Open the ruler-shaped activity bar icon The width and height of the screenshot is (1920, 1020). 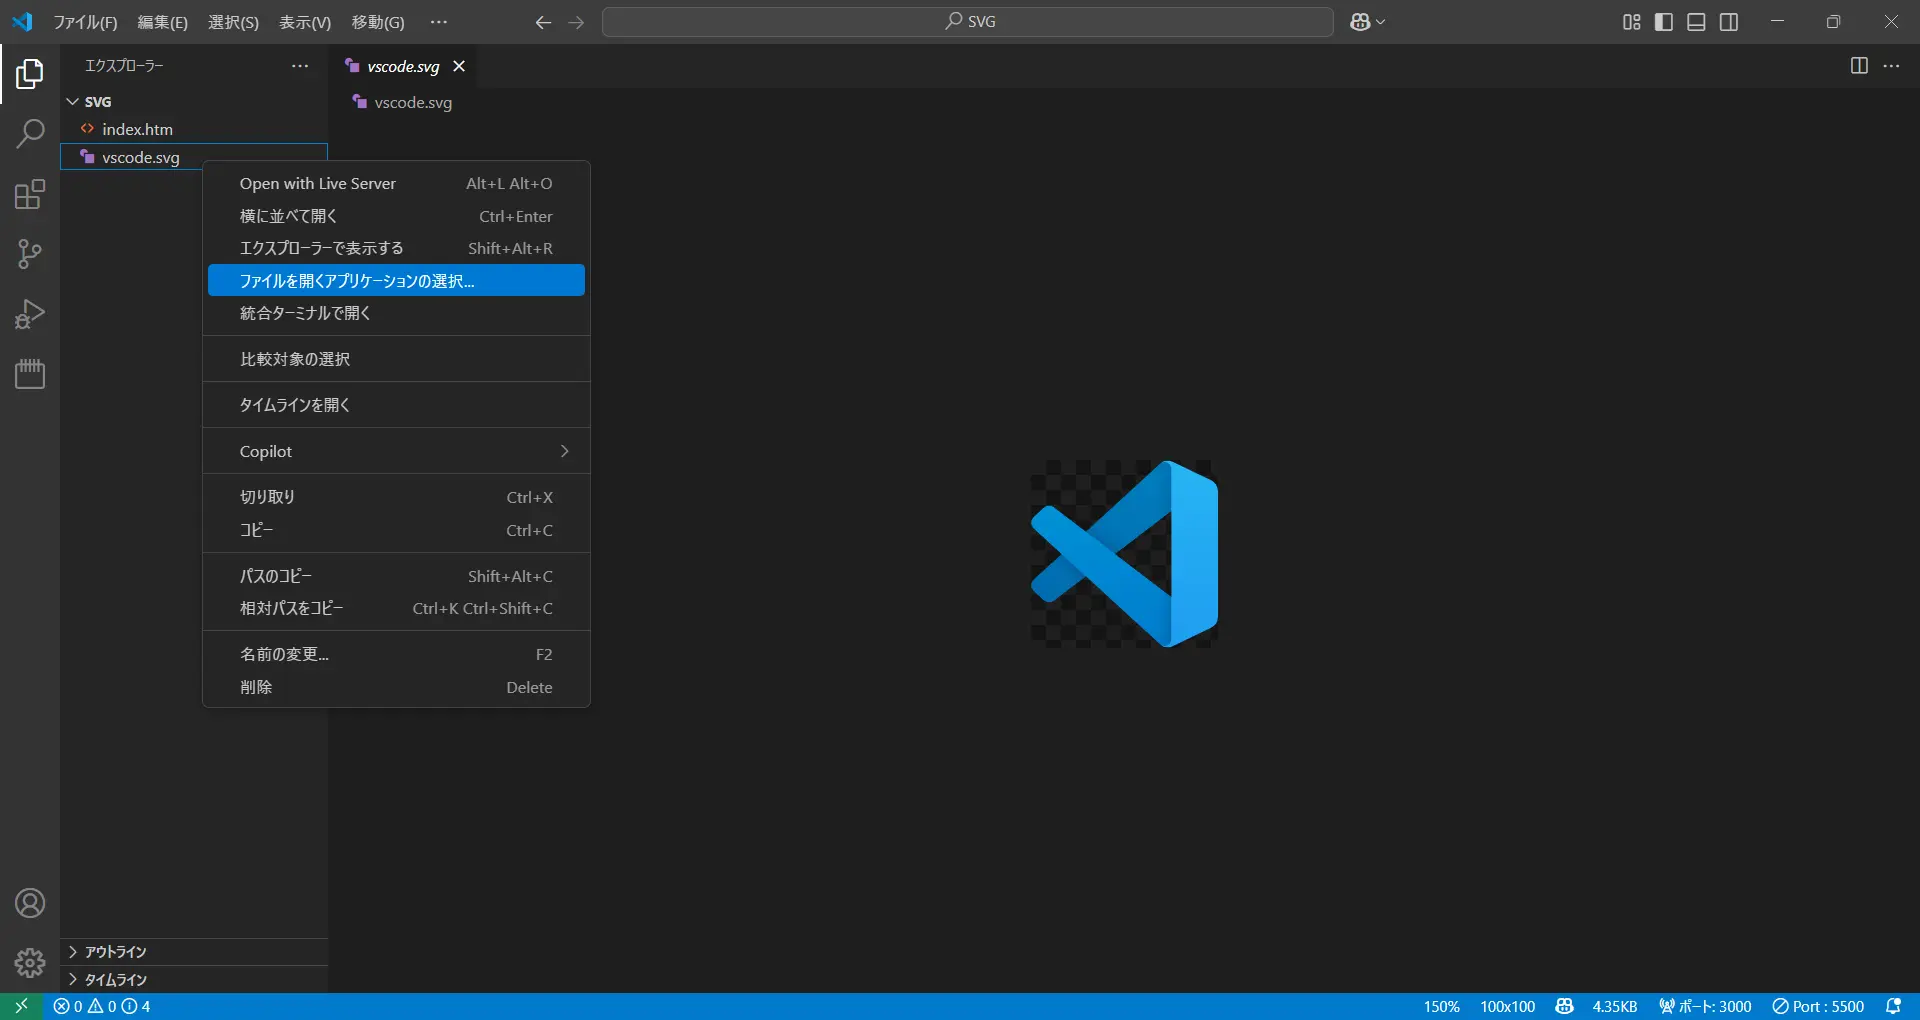click(30, 374)
